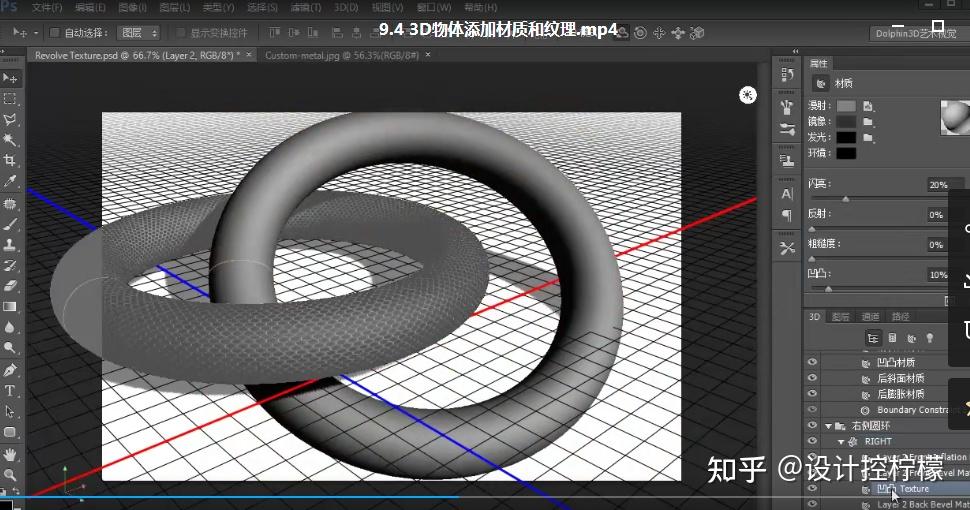
Task: Select the Rectangular Marquee tool
Action: pos(10,99)
